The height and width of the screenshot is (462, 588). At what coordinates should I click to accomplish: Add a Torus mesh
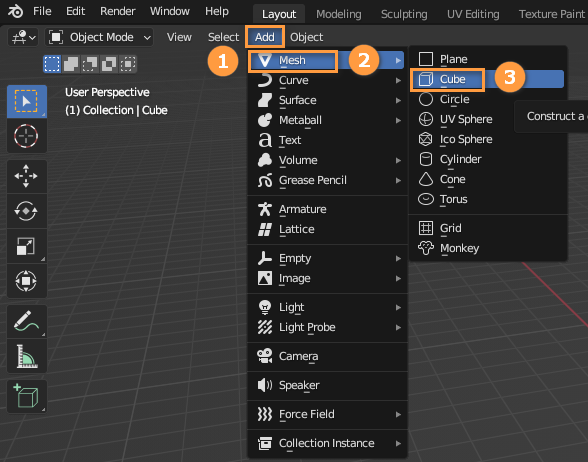(x=488, y=199)
